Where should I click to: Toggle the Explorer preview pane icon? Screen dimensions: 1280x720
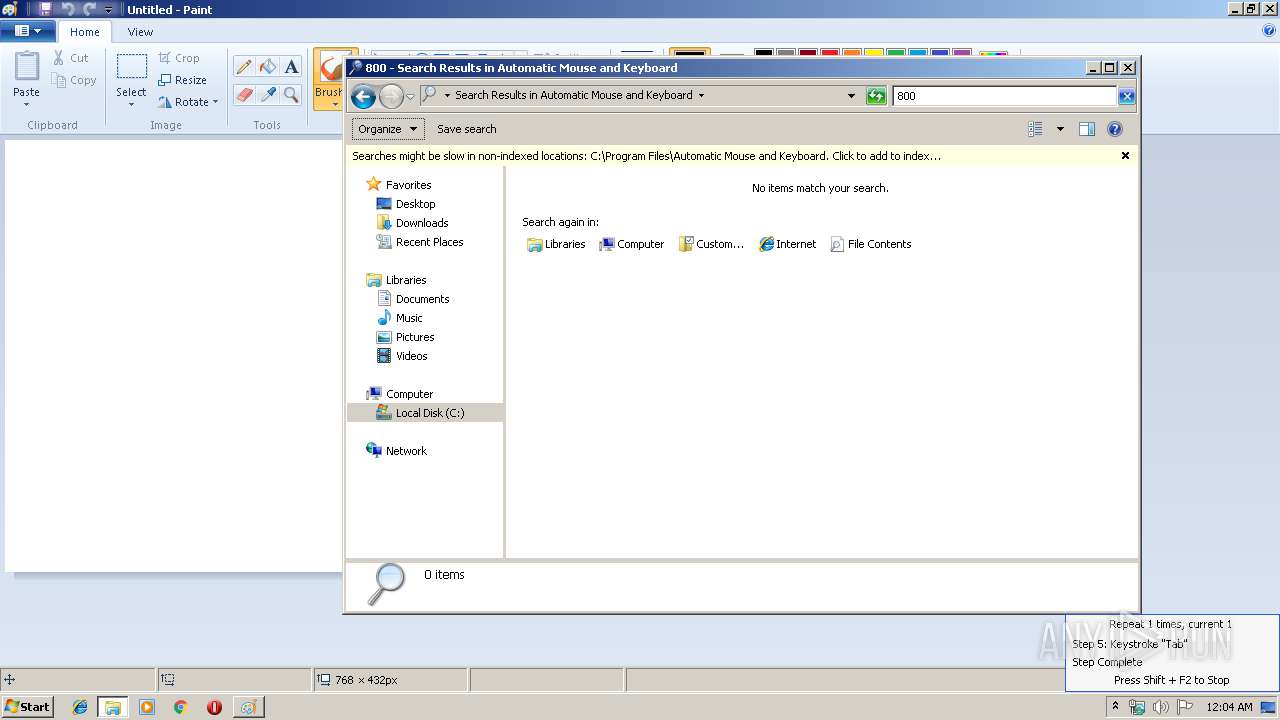[1087, 129]
